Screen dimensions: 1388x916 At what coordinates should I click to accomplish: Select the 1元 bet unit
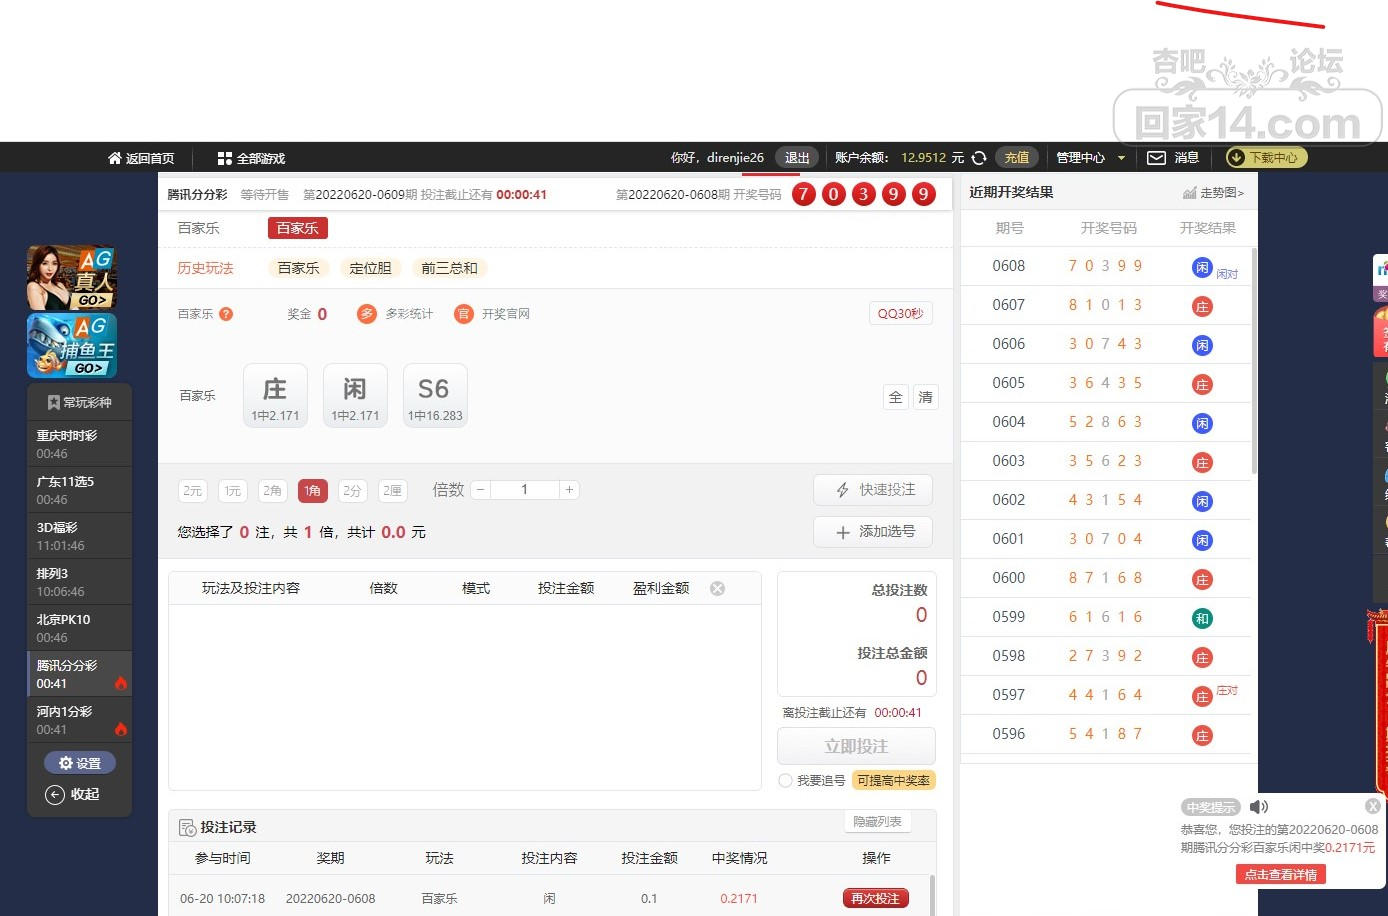pos(233,491)
